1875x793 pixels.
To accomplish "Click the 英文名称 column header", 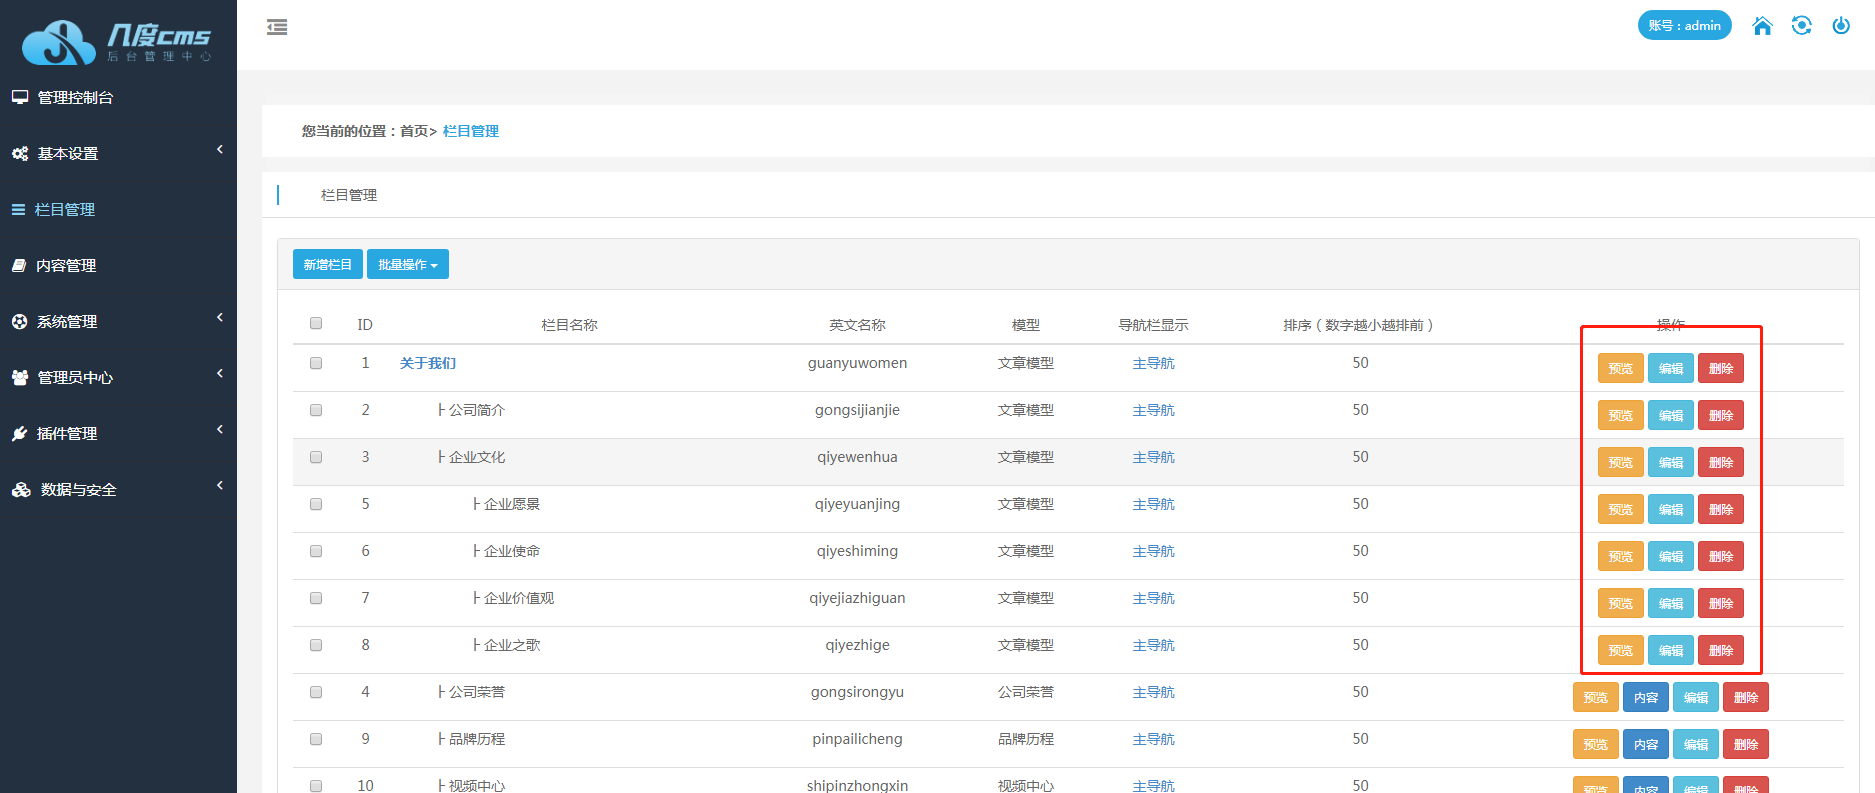I will [x=857, y=325].
